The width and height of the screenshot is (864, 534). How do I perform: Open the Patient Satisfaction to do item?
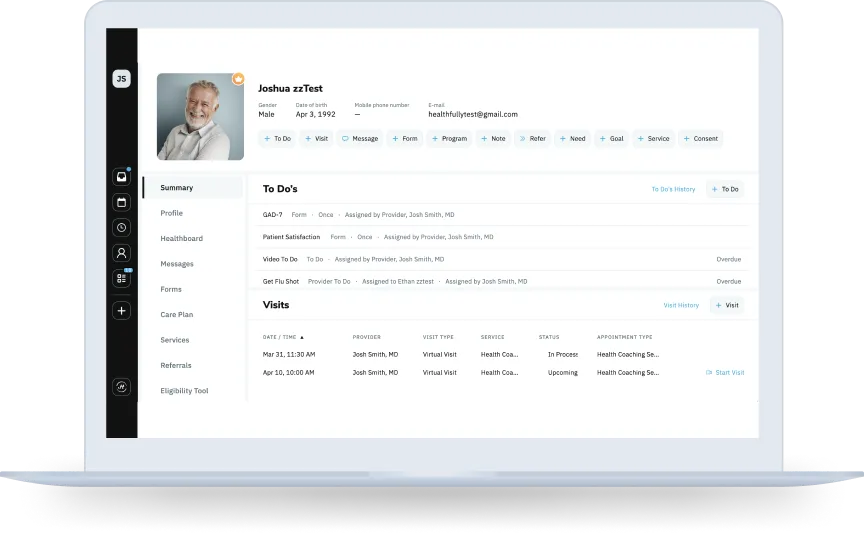[x=503, y=237]
